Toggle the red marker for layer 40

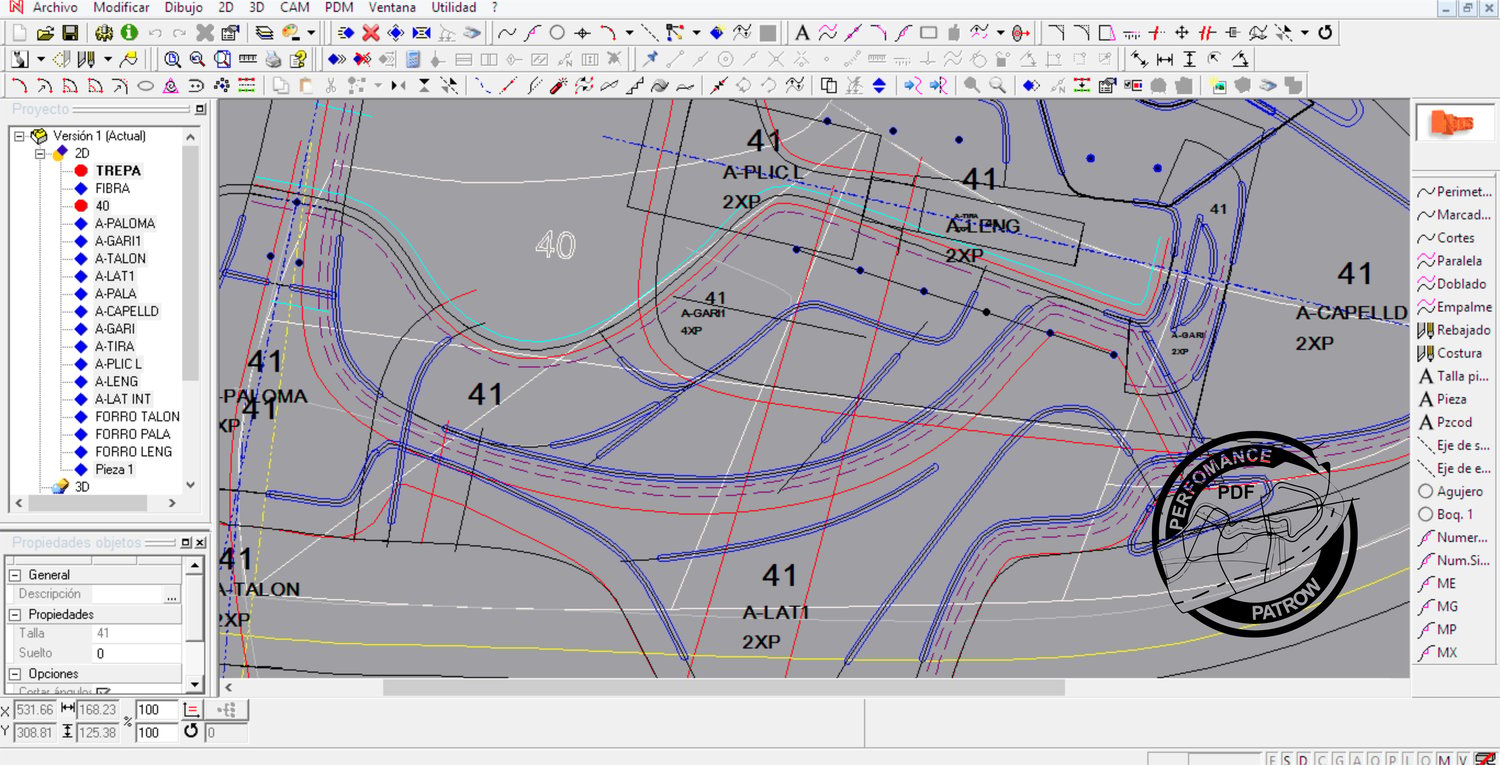[81, 206]
